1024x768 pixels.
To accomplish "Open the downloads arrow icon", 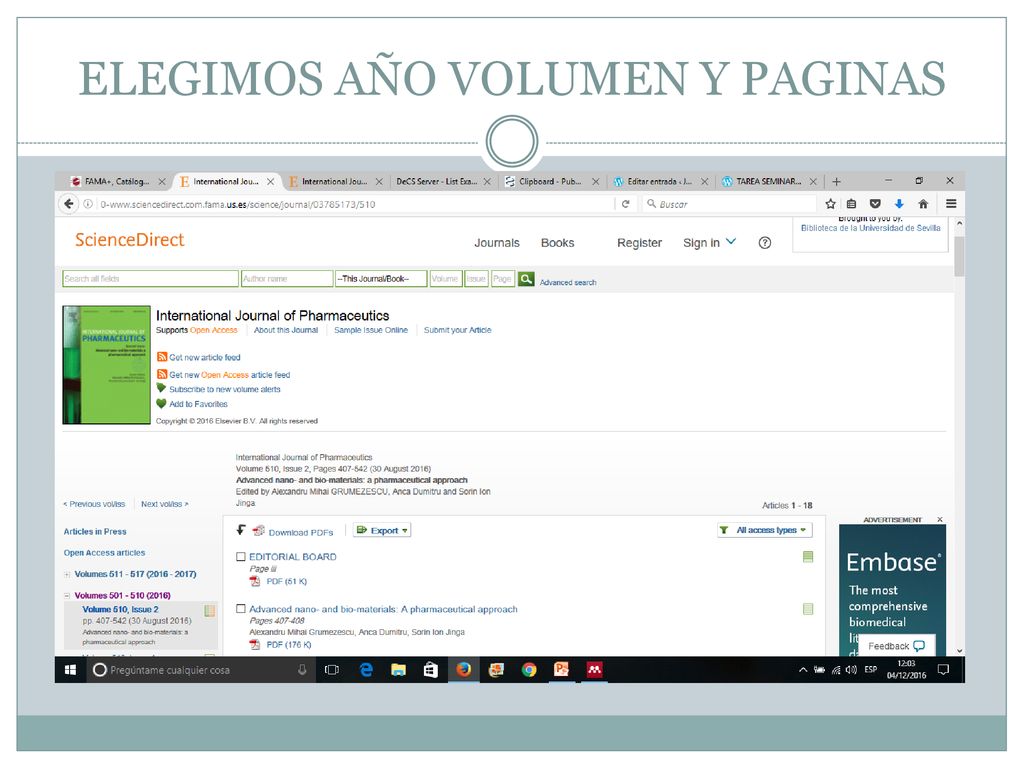I will (x=899, y=204).
